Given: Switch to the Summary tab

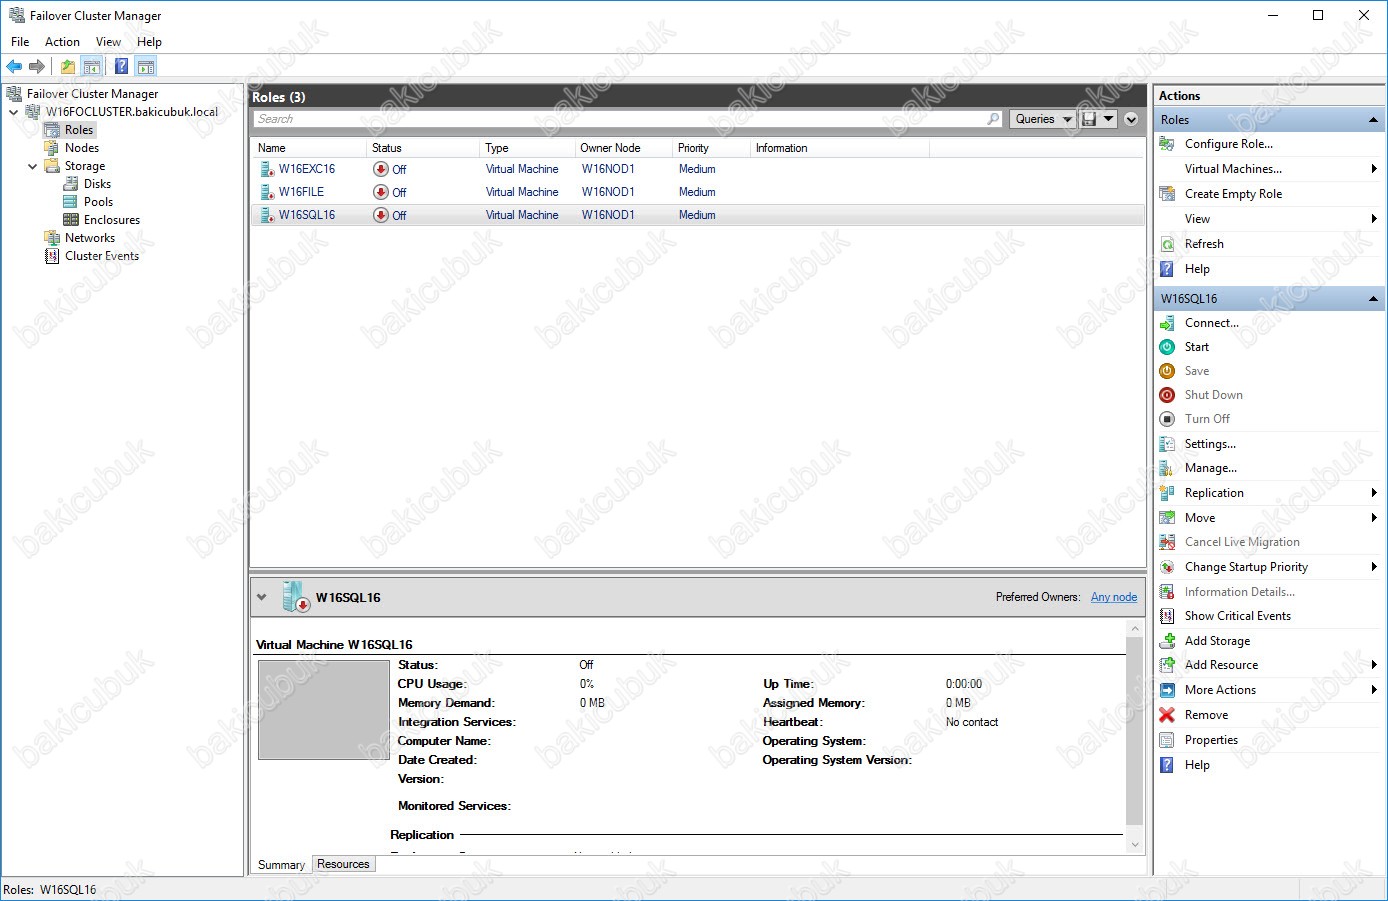Looking at the screenshot, I should point(281,865).
